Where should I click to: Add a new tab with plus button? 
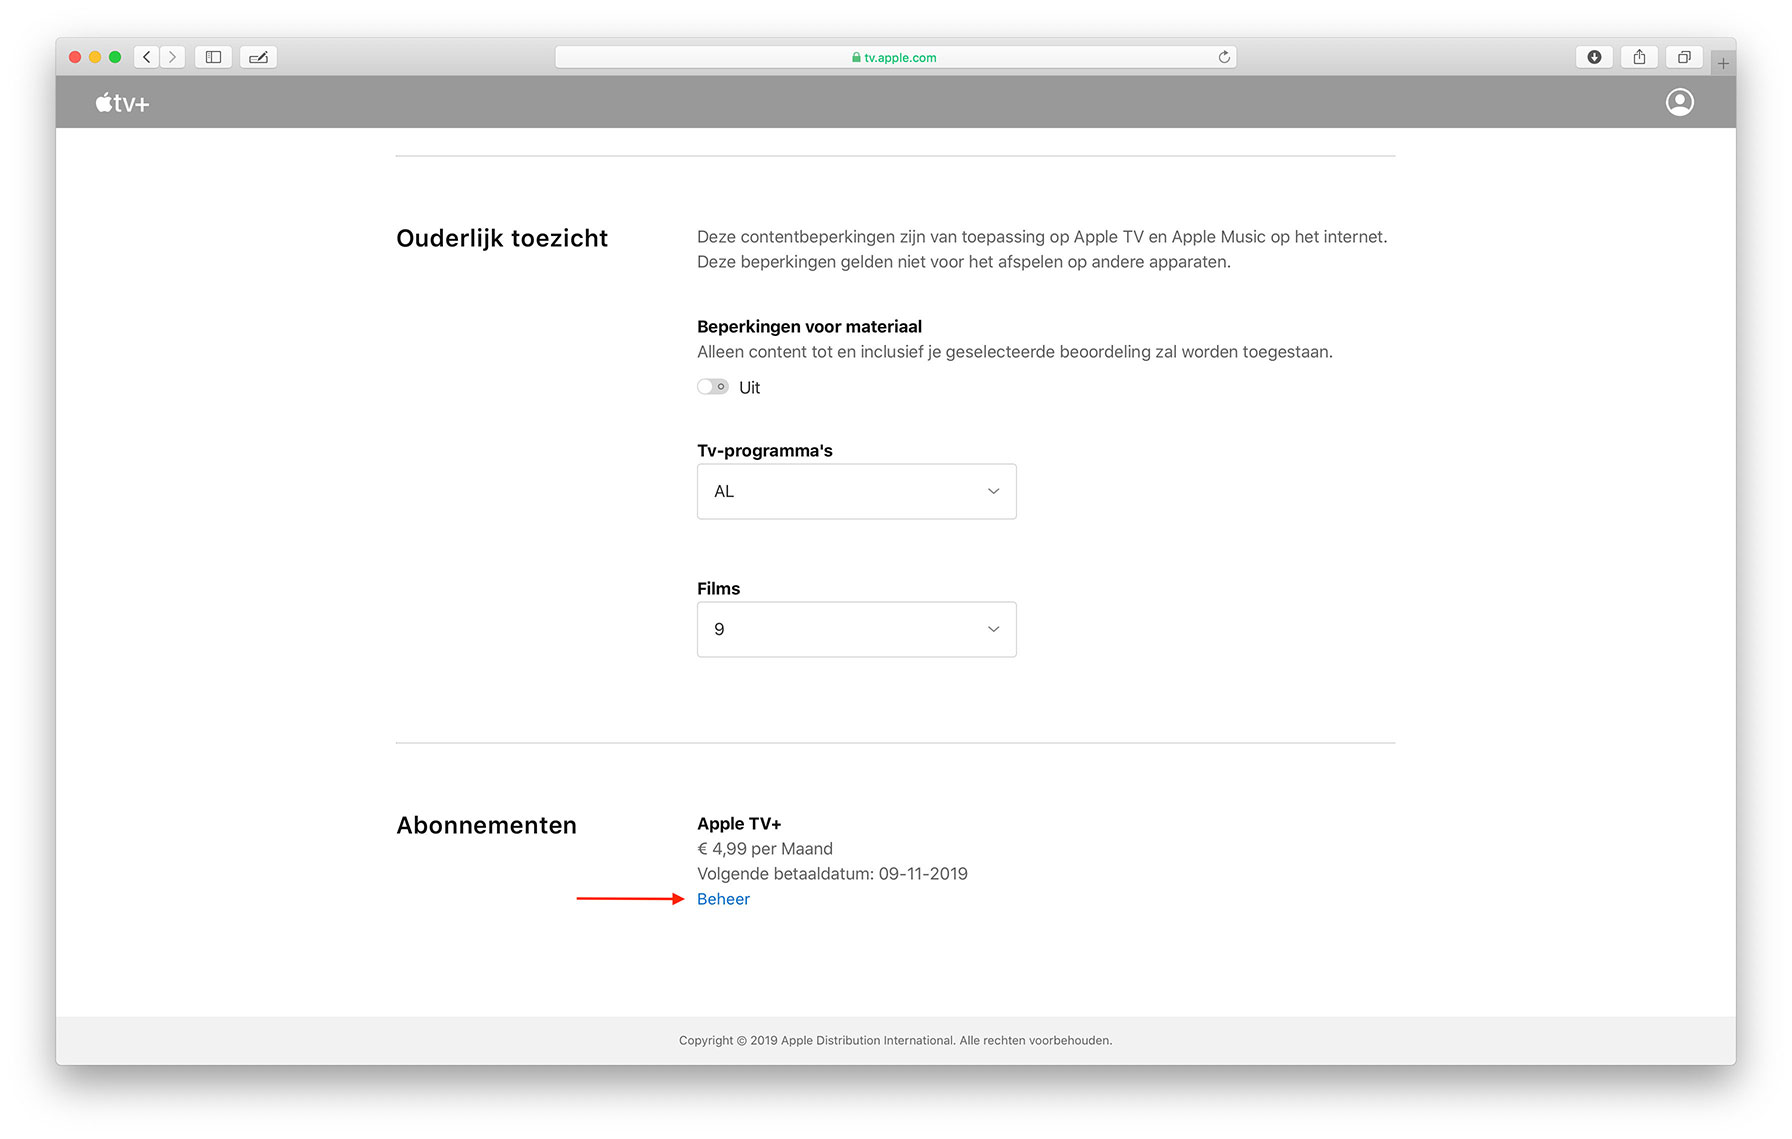point(1723,63)
